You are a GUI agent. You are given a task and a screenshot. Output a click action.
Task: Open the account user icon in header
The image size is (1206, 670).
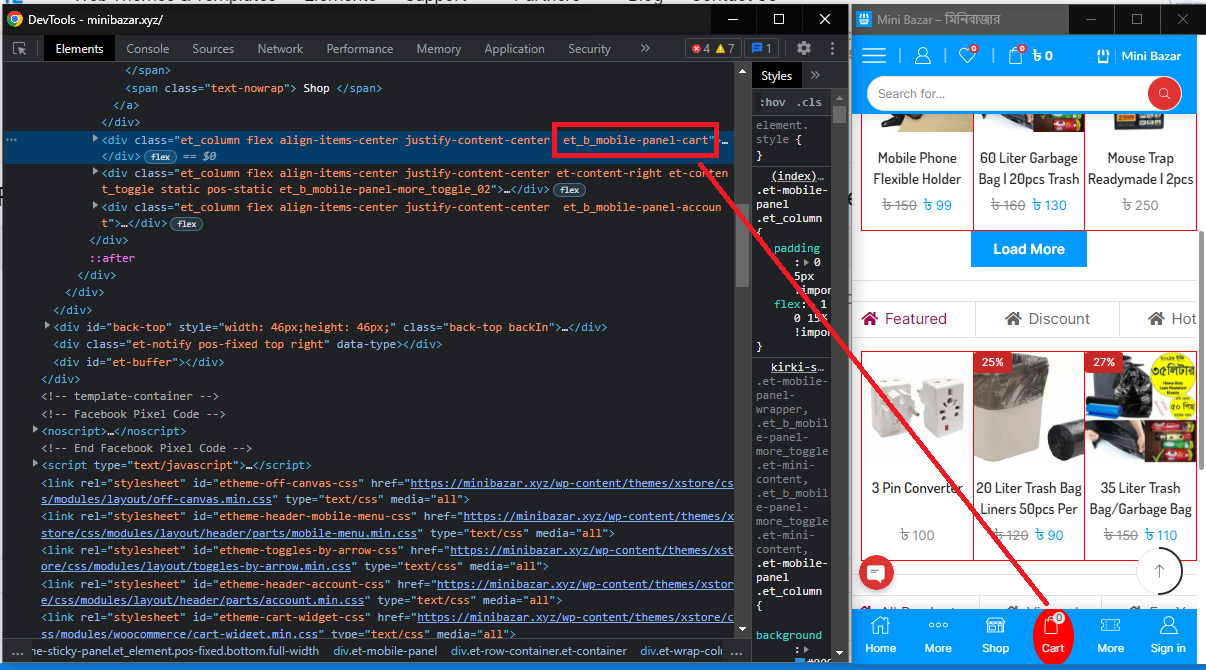pos(923,56)
